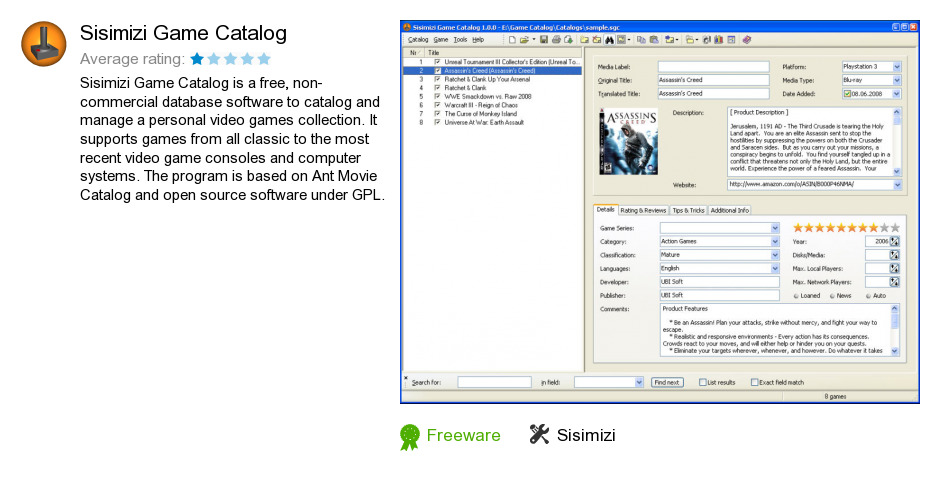Toggle checkbox for Warcraft III - Reign of Chaos
940x481 pixels.
click(x=438, y=105)
